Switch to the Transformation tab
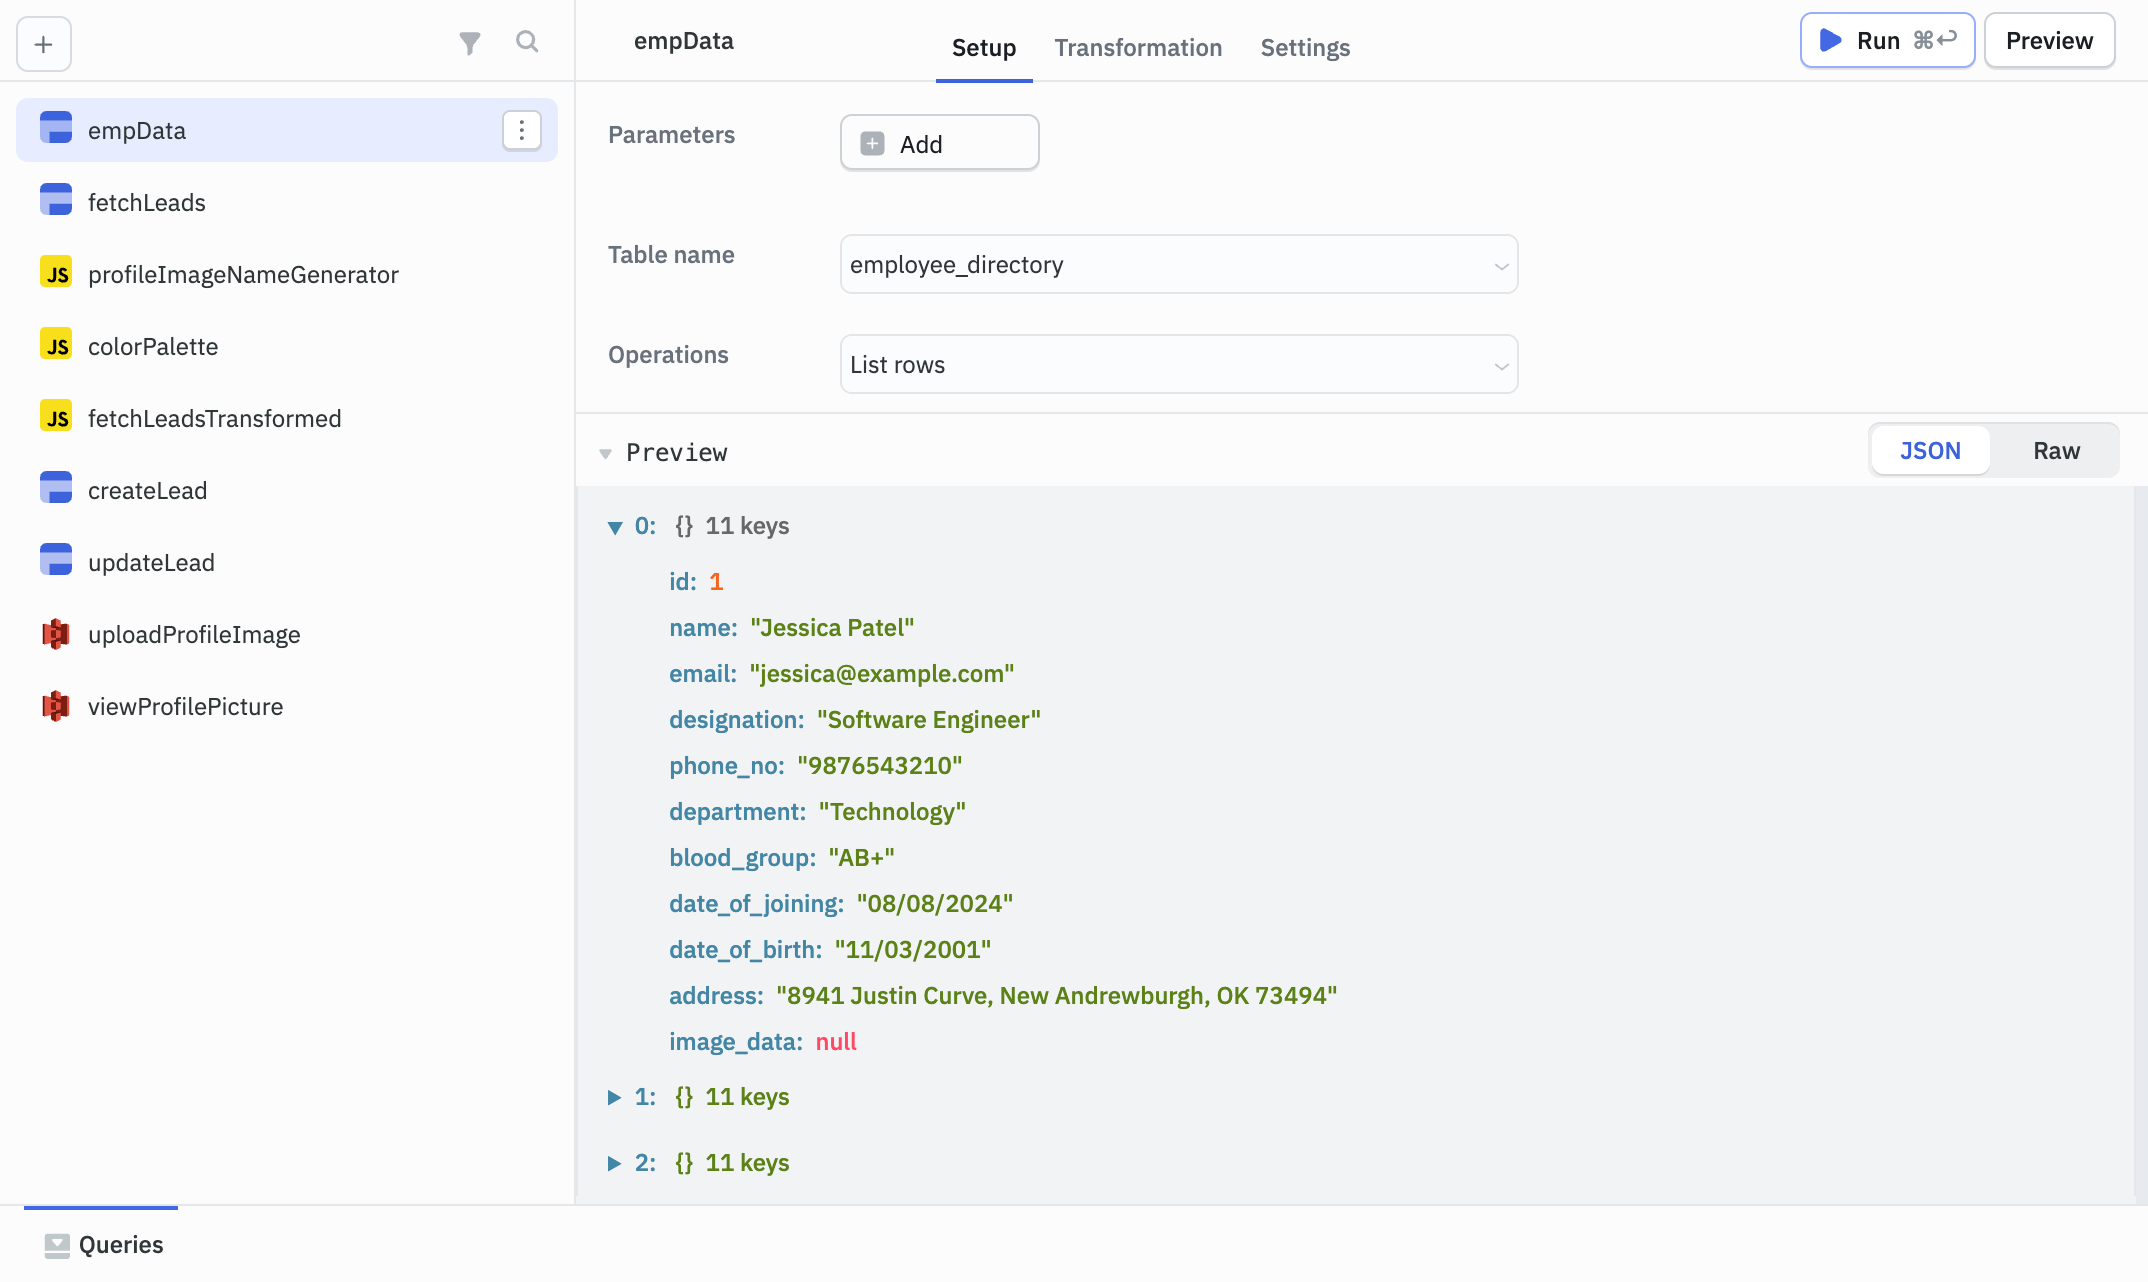 1138,47
